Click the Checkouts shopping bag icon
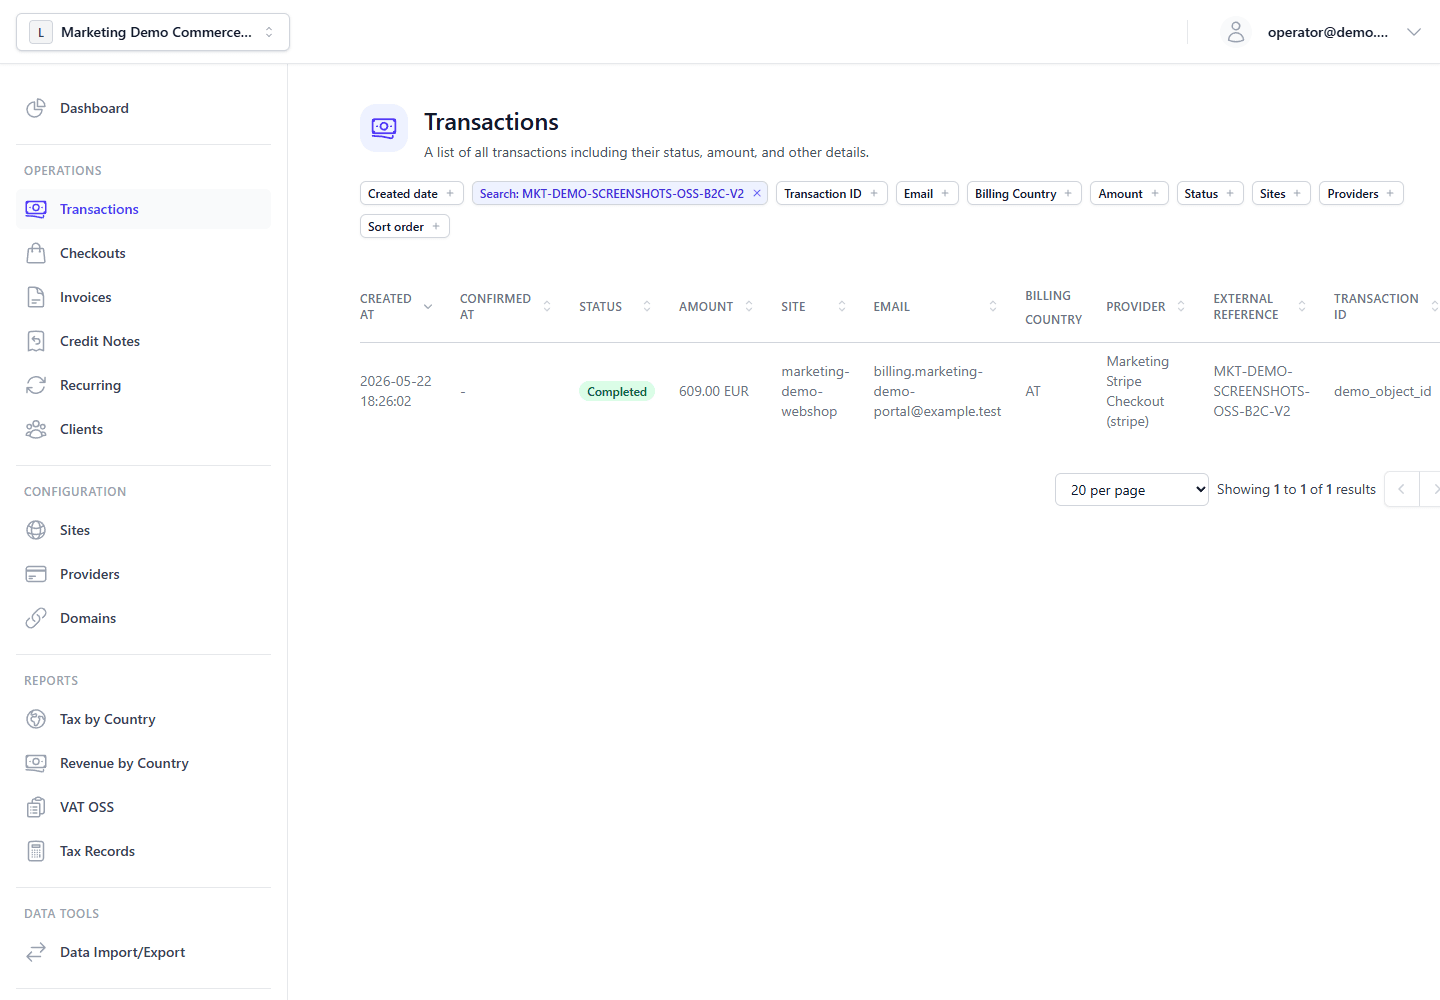The height and width of the screenshot is (1000, 1440). (36, 253)
